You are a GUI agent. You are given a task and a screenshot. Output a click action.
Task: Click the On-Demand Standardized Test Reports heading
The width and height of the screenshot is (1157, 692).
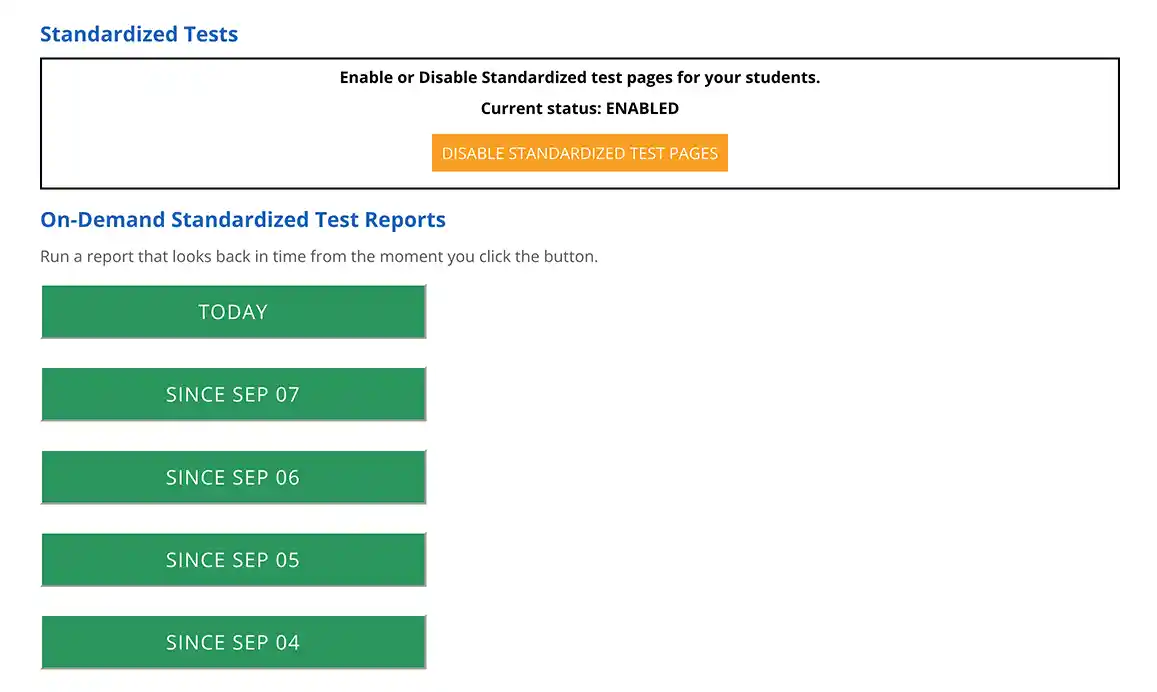[242, 219]
